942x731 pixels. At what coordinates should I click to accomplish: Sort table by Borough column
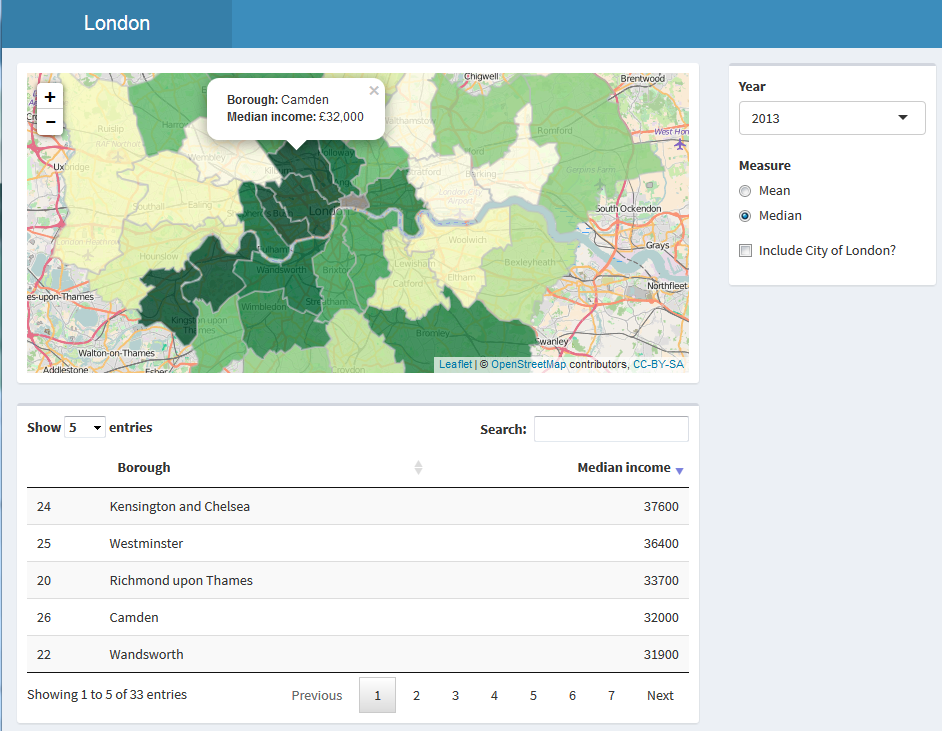pyautogui.click(x=144, y=467)
